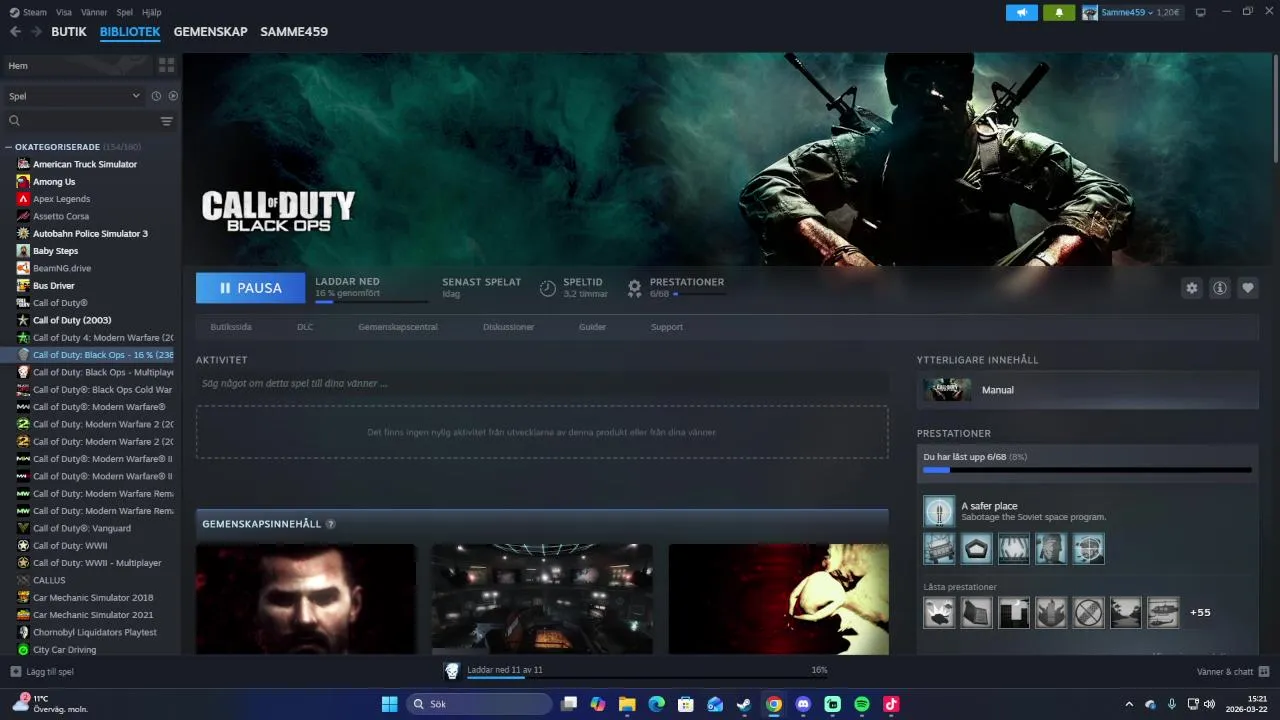Open the DLC link

[305, 327]
